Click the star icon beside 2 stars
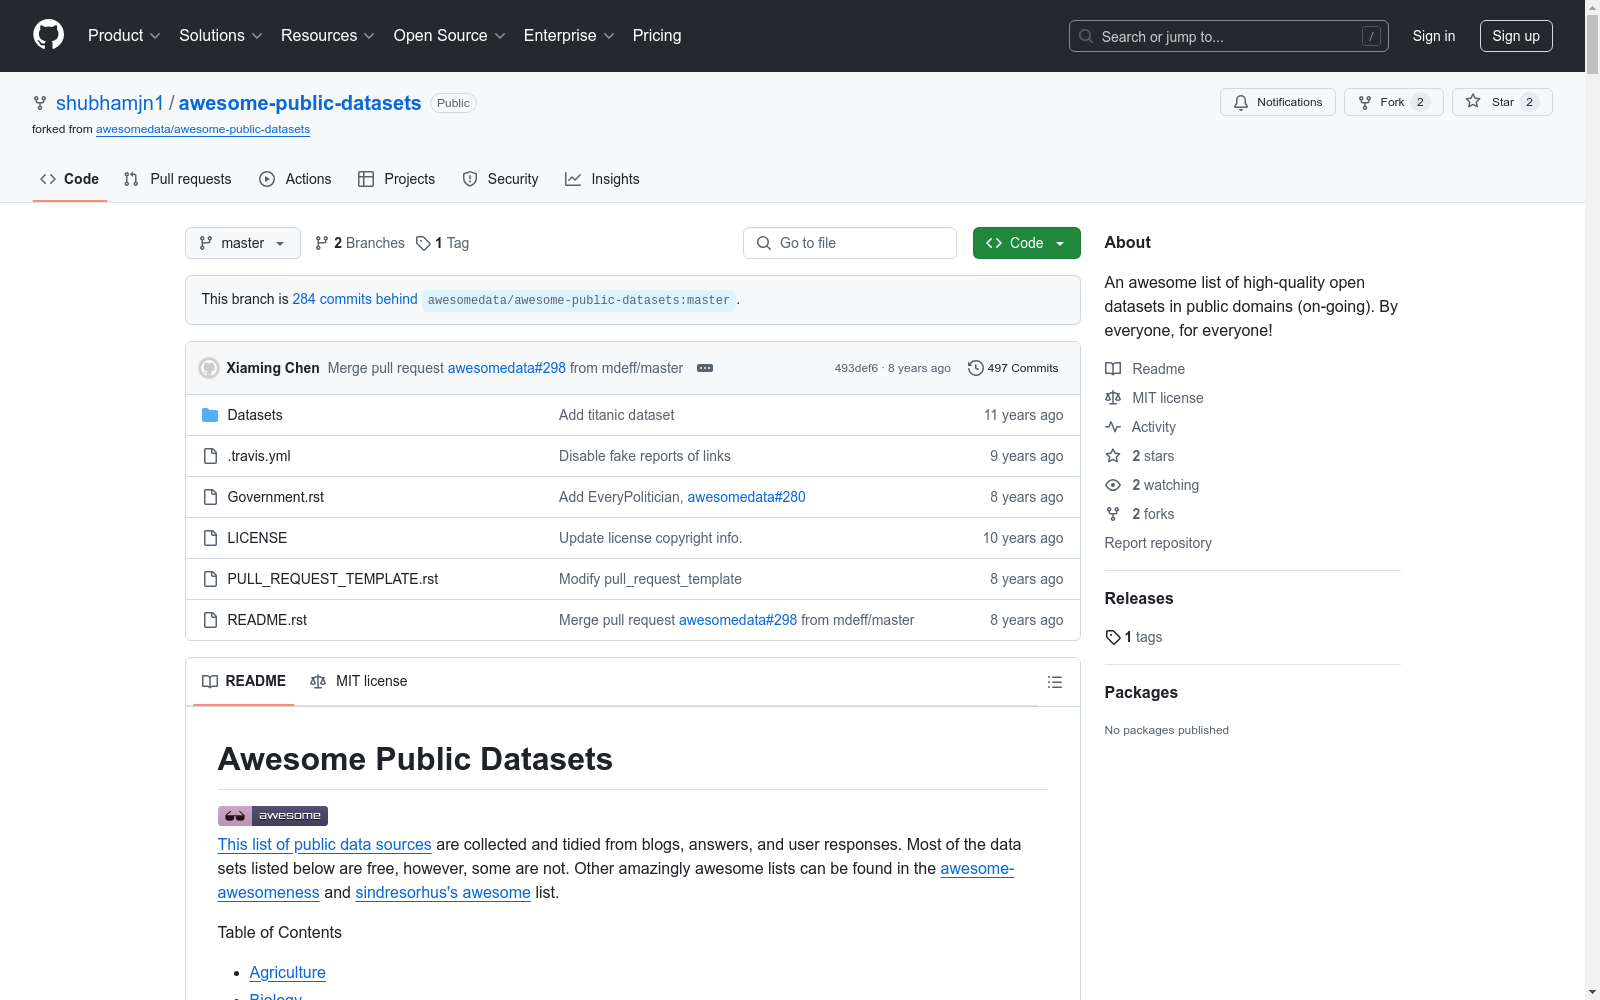The image size is (1600, 1000). (1113, 456)
